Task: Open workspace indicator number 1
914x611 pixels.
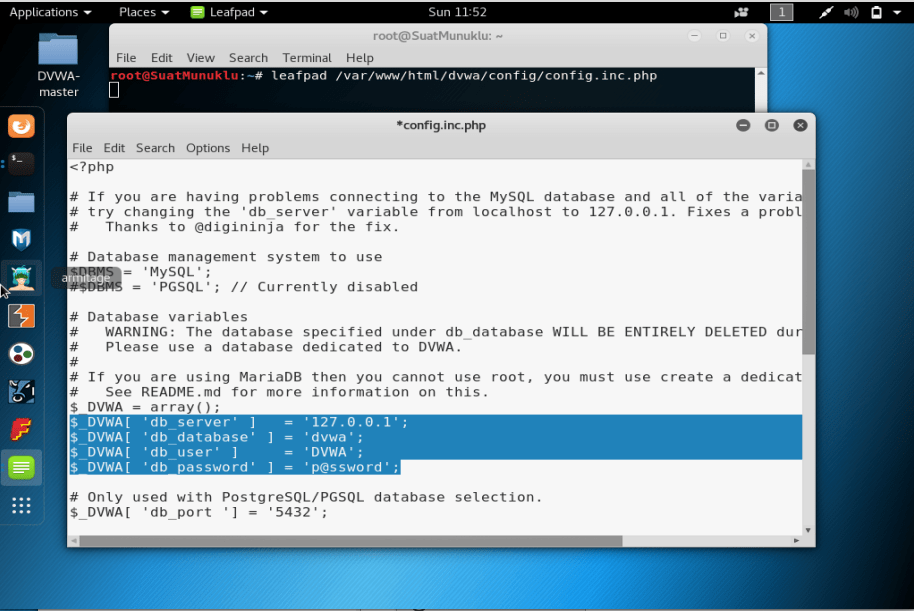Action: (782, 12)
